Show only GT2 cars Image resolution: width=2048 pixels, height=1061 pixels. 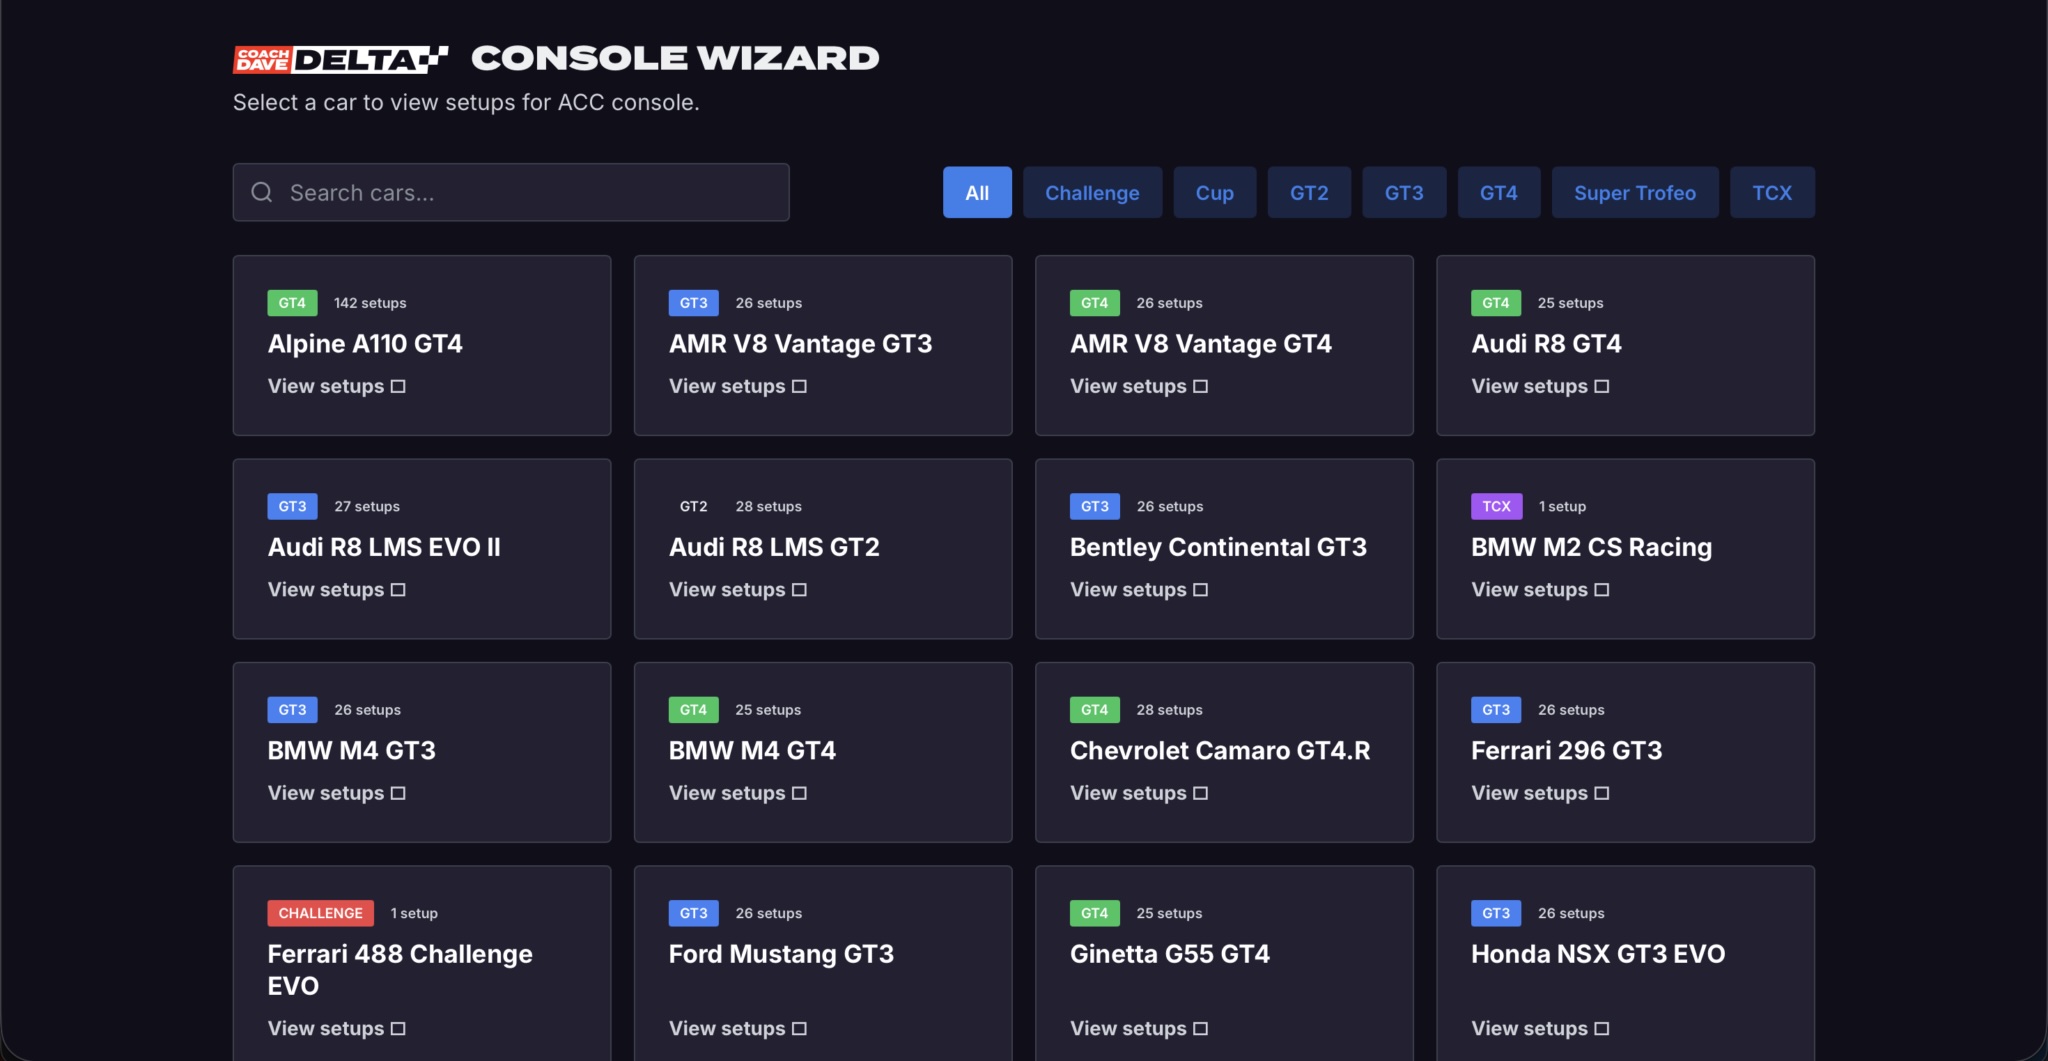(1309, 192)
